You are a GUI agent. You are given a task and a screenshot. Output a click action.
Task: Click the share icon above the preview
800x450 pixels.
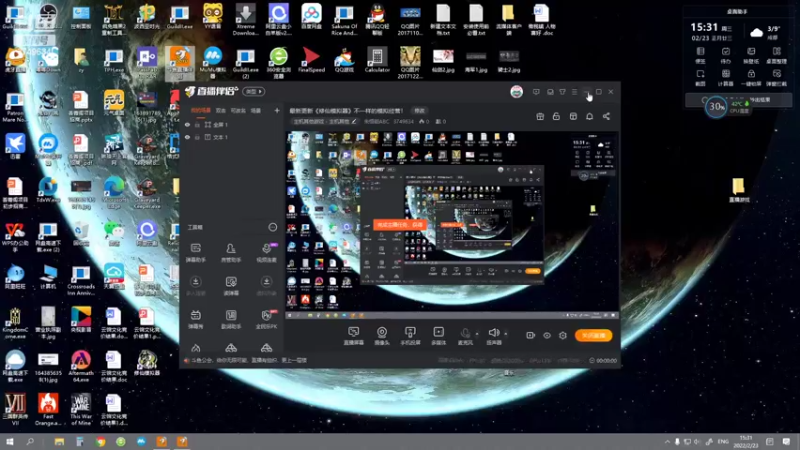[606, 116]
